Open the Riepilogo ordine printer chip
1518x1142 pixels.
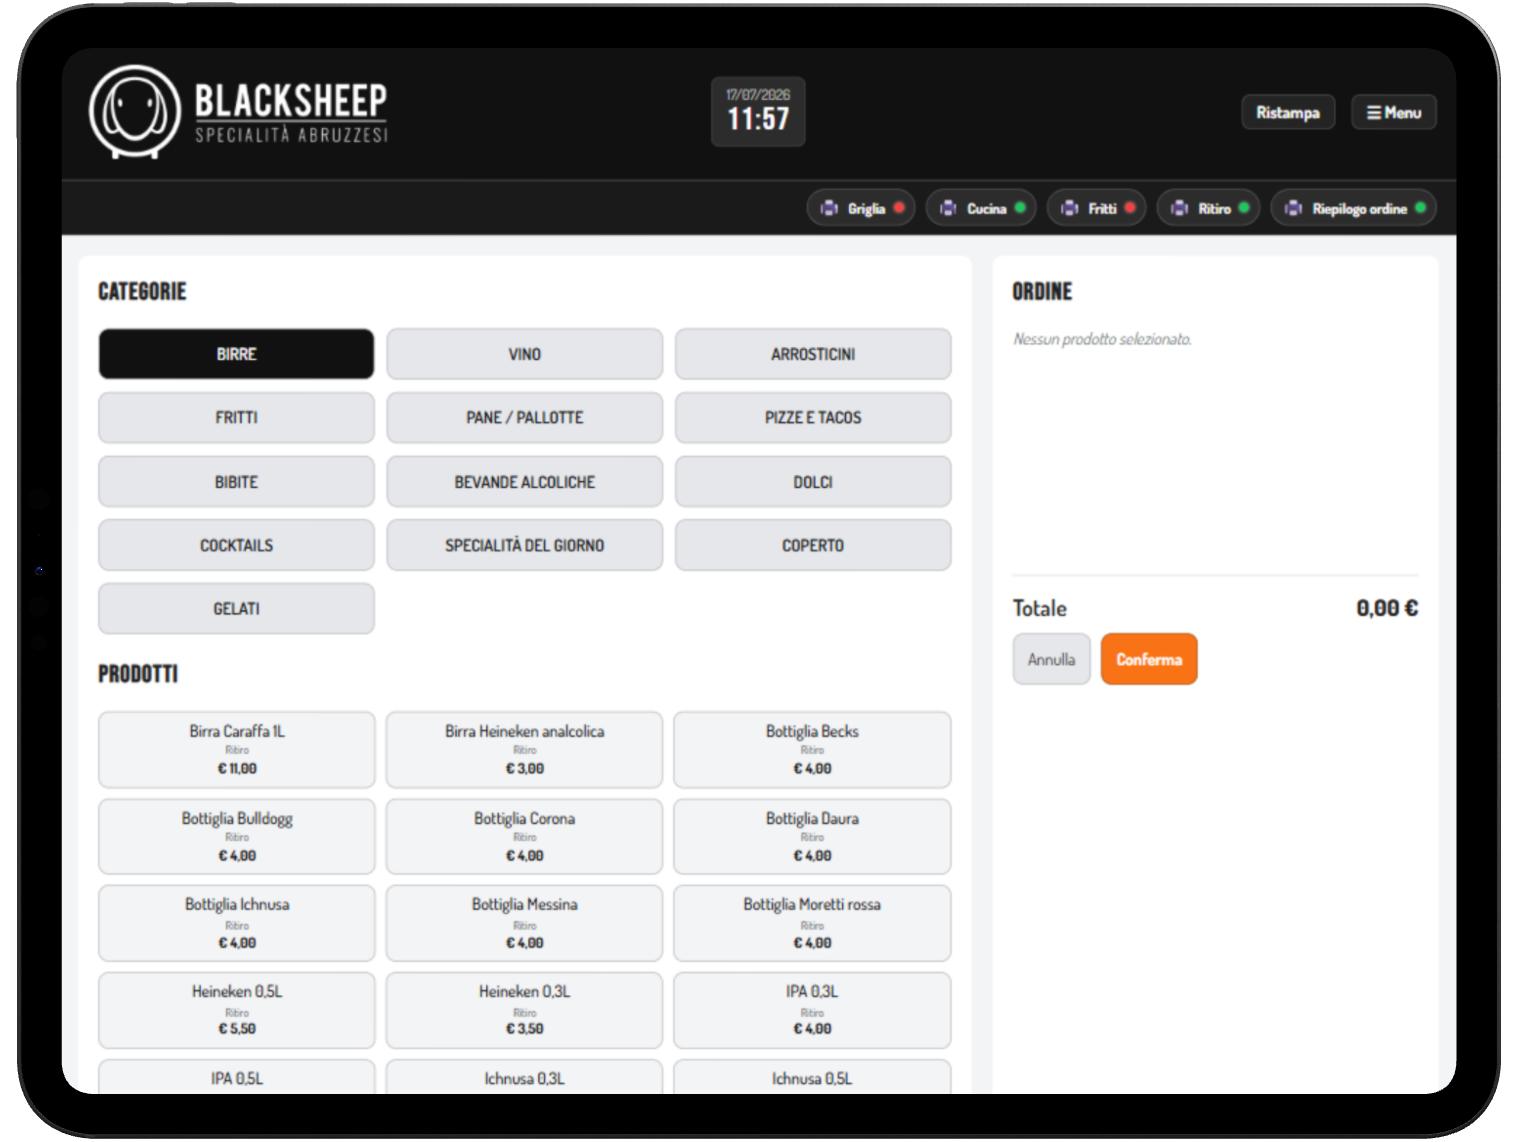coord(1354,208)
